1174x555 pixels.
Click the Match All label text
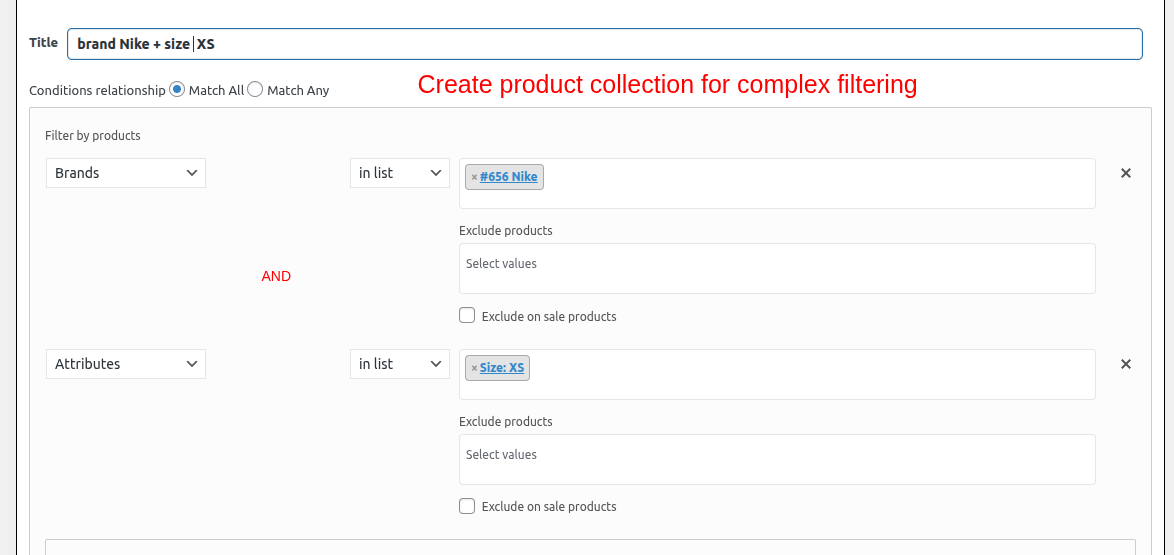pos(216,90)
